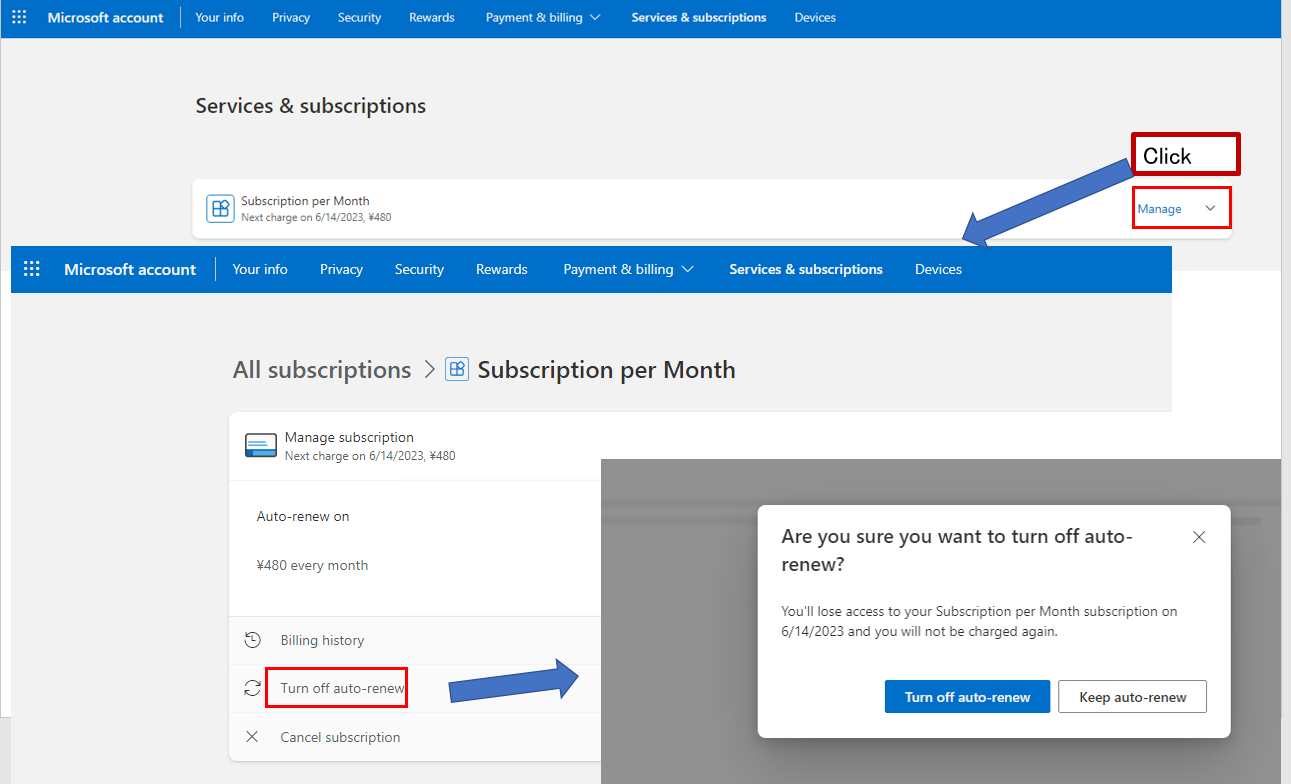Go to Your info in top header
Screen dimensions: 1291x784
click(x=220, y=18)
